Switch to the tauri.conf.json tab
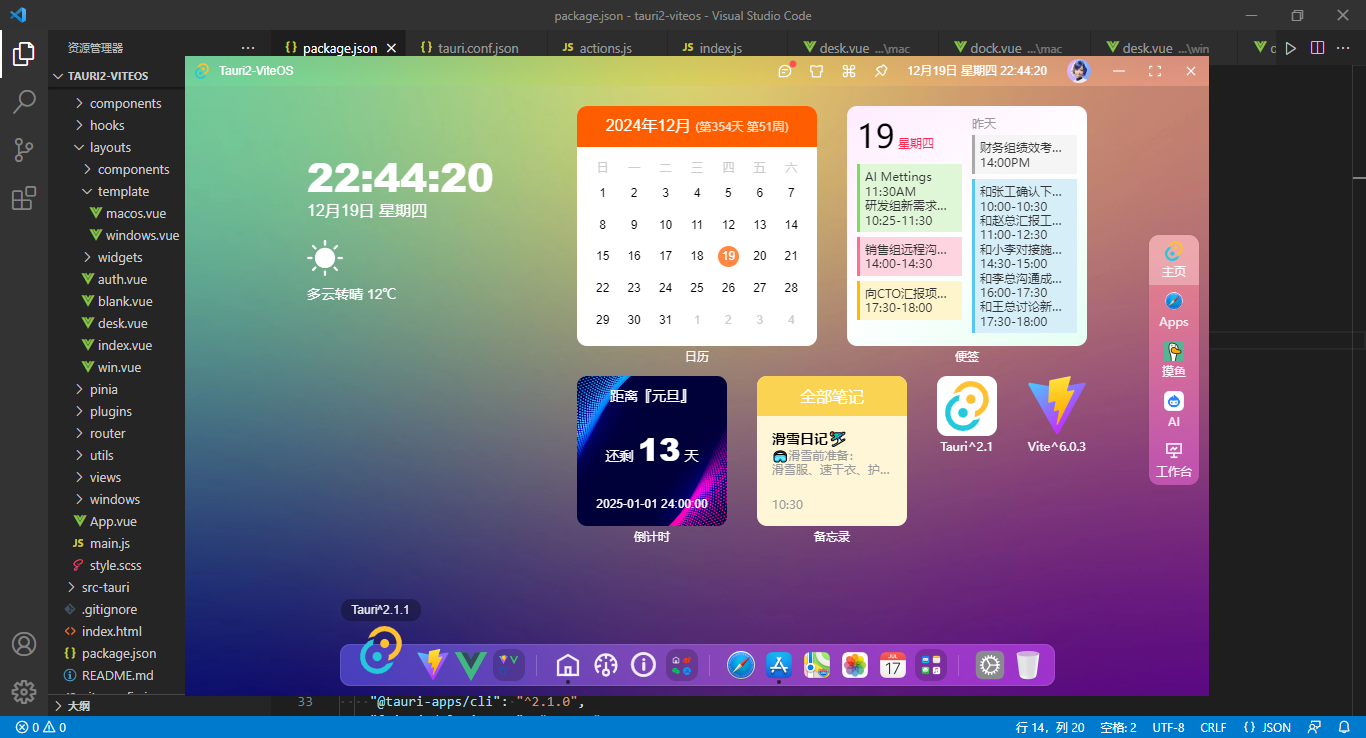 point(469,47)
